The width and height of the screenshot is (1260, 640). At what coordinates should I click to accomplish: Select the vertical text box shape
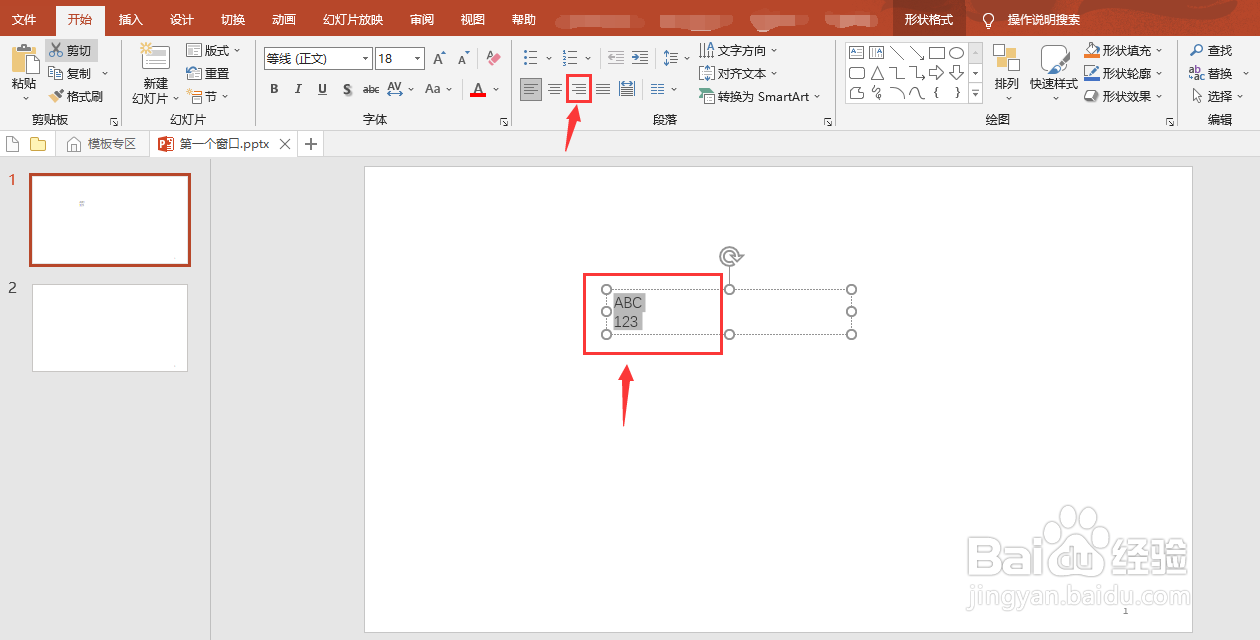click(876, 52)
